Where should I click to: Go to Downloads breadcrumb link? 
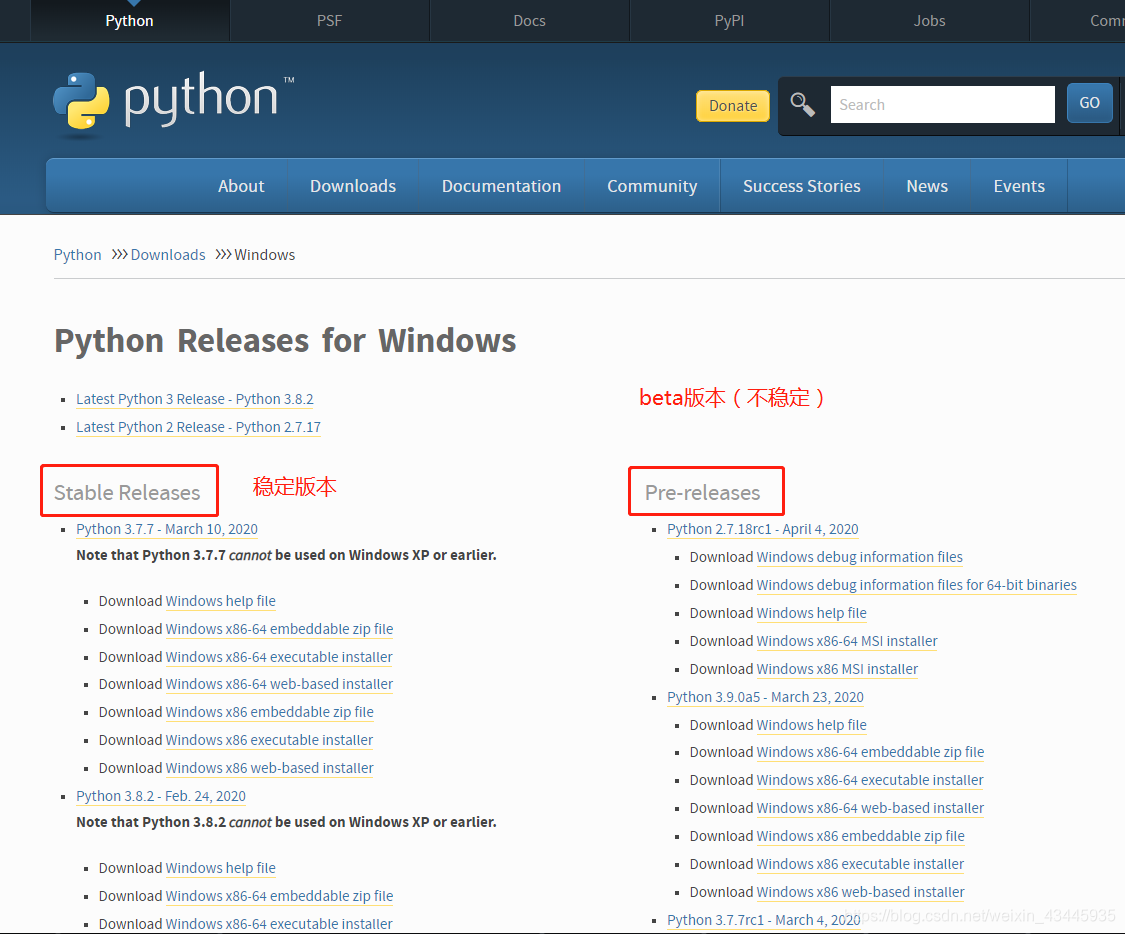pyautogui.click(x=168, y=255)
